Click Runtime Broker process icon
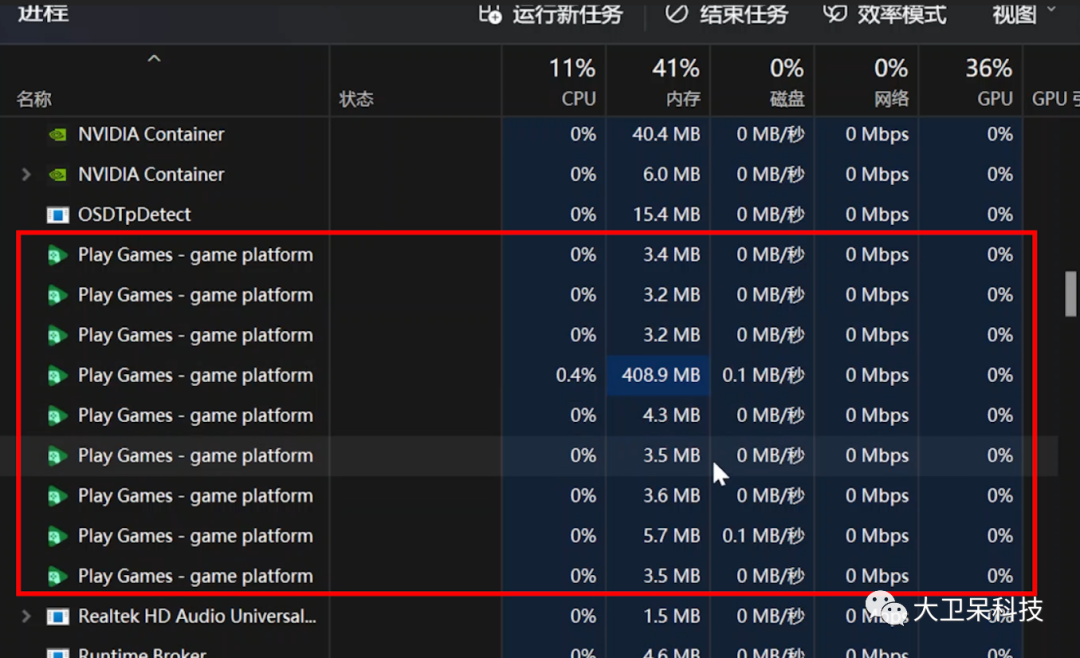 [58, 653]
